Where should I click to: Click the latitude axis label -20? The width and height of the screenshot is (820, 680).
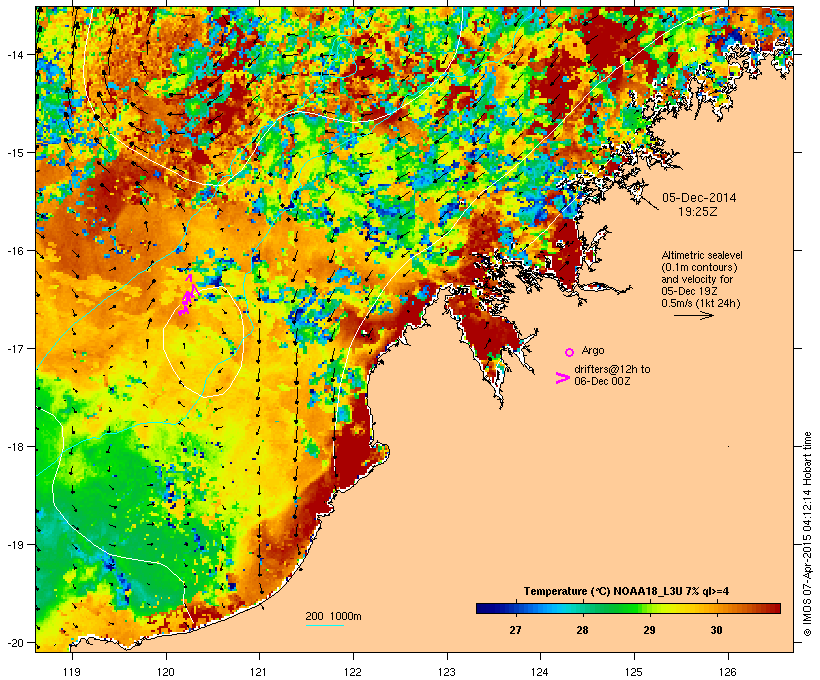15,643
